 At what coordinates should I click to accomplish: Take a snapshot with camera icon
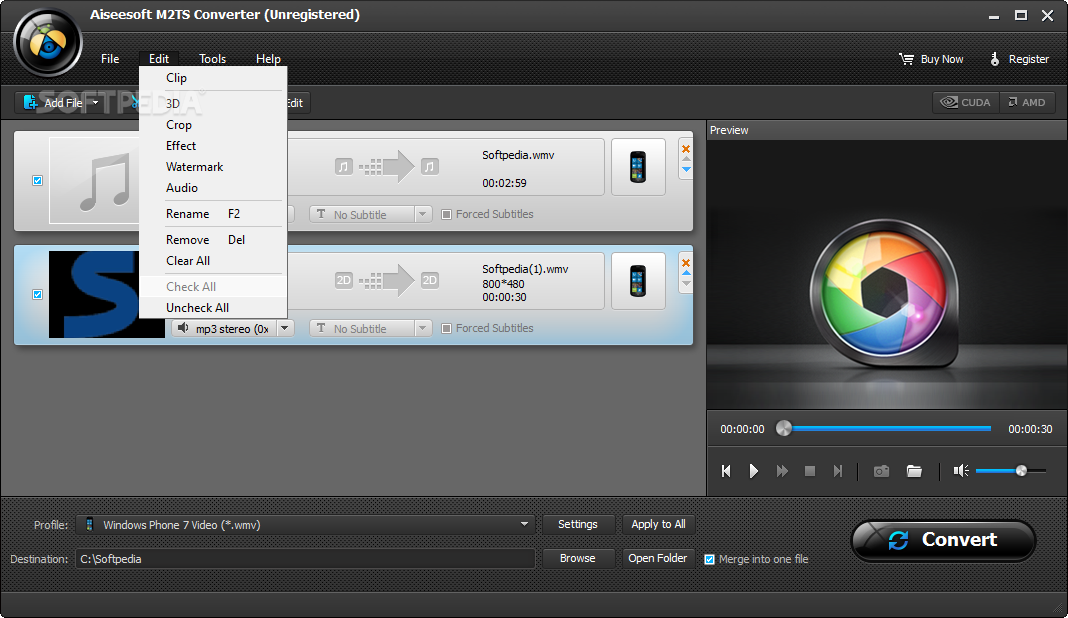881,471
